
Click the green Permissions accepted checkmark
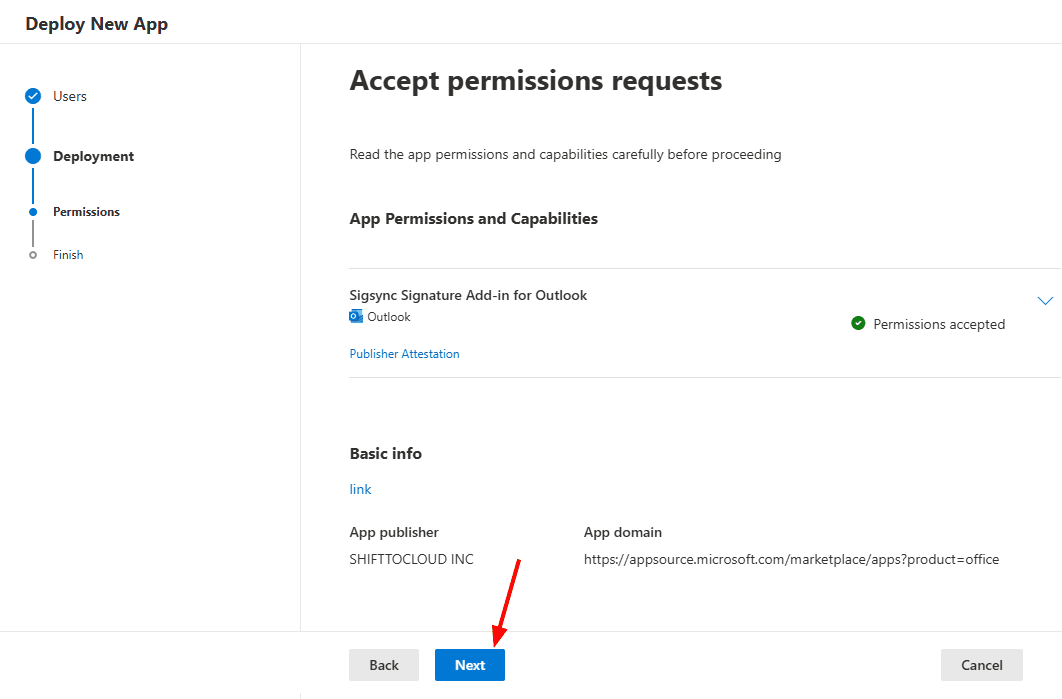click(858, 324)
